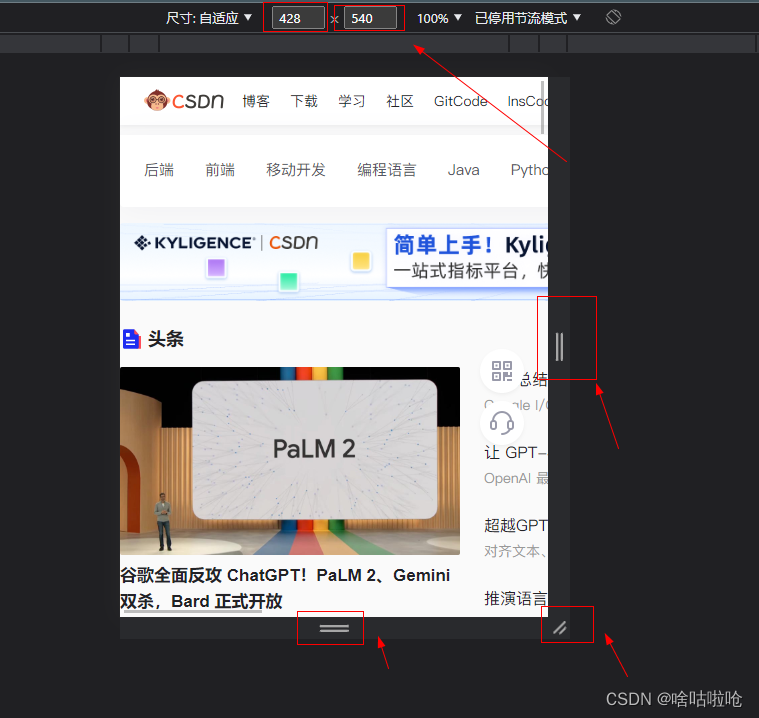Open the PaLM 2 headline image

[x=290, y=461]
